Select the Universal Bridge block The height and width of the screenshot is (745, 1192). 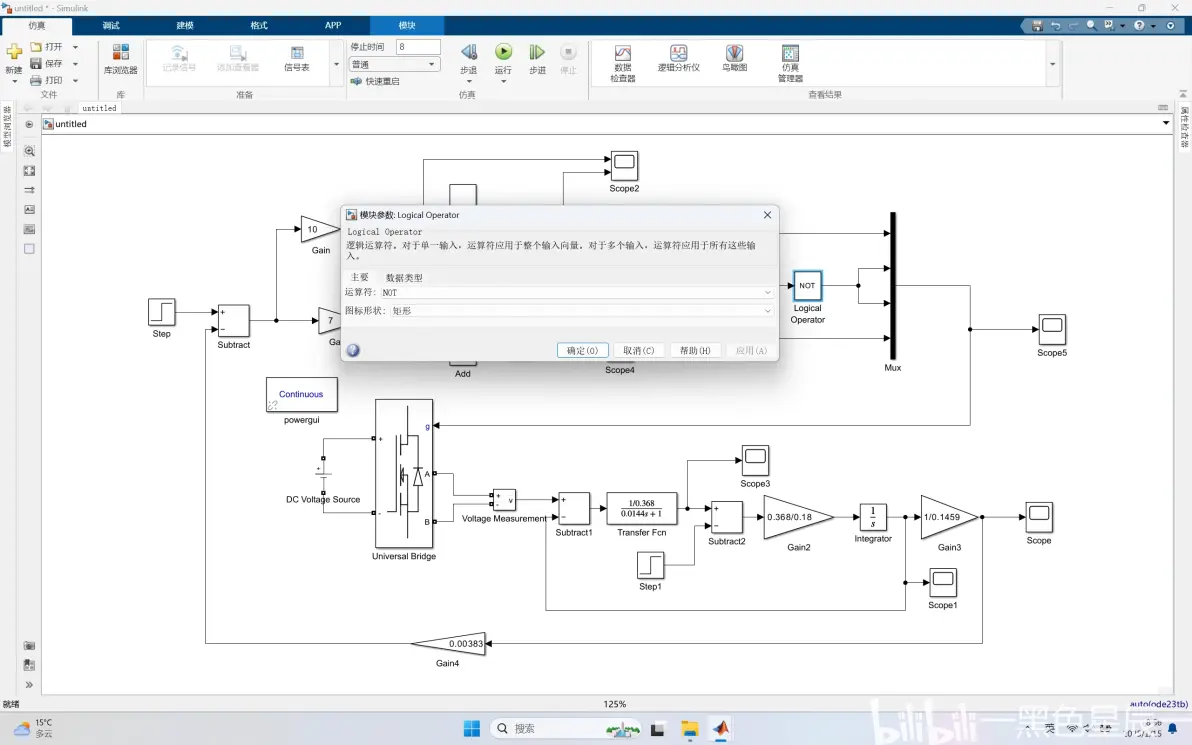click(404, 474)
